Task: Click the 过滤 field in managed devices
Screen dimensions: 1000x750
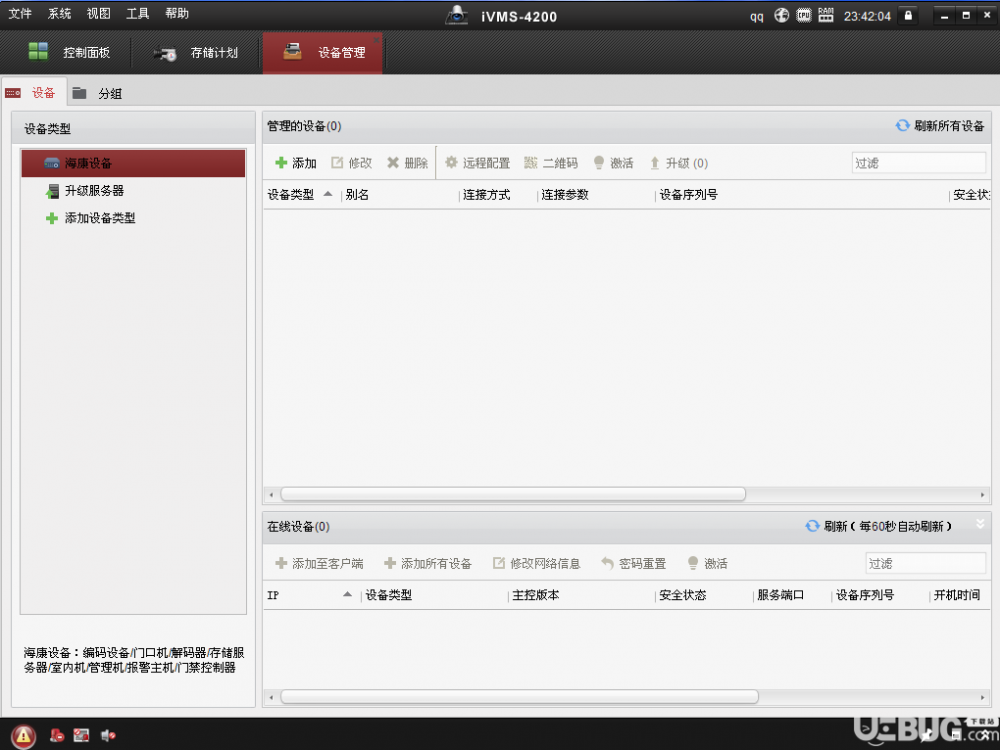Action: [918, 163]
